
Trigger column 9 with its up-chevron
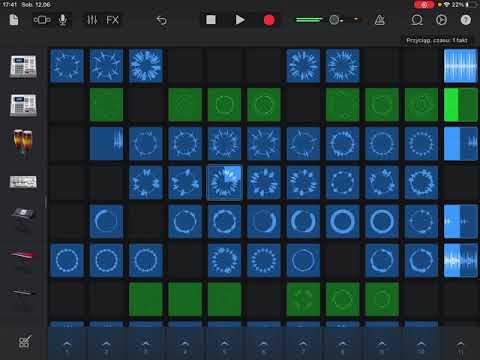point(382,345)
